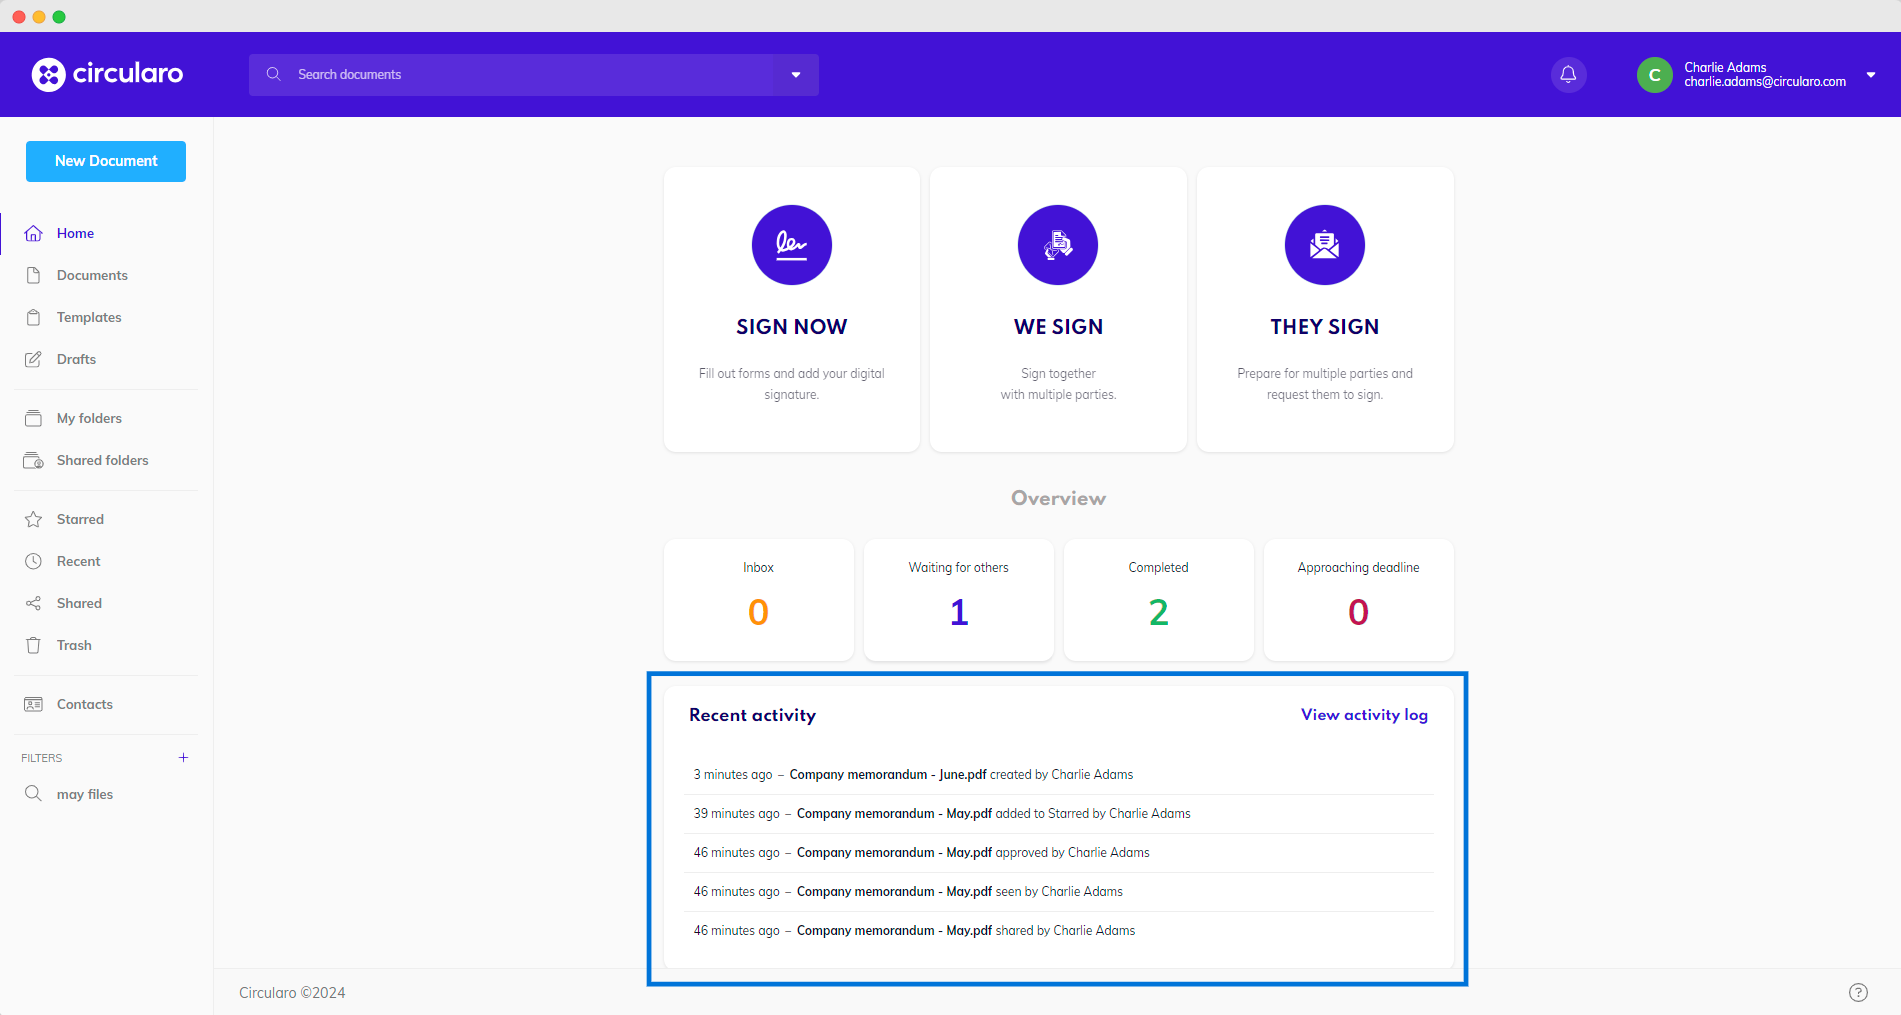Expand the search options dropdown arrow
1901x1015 pixels.
[796, 75]
